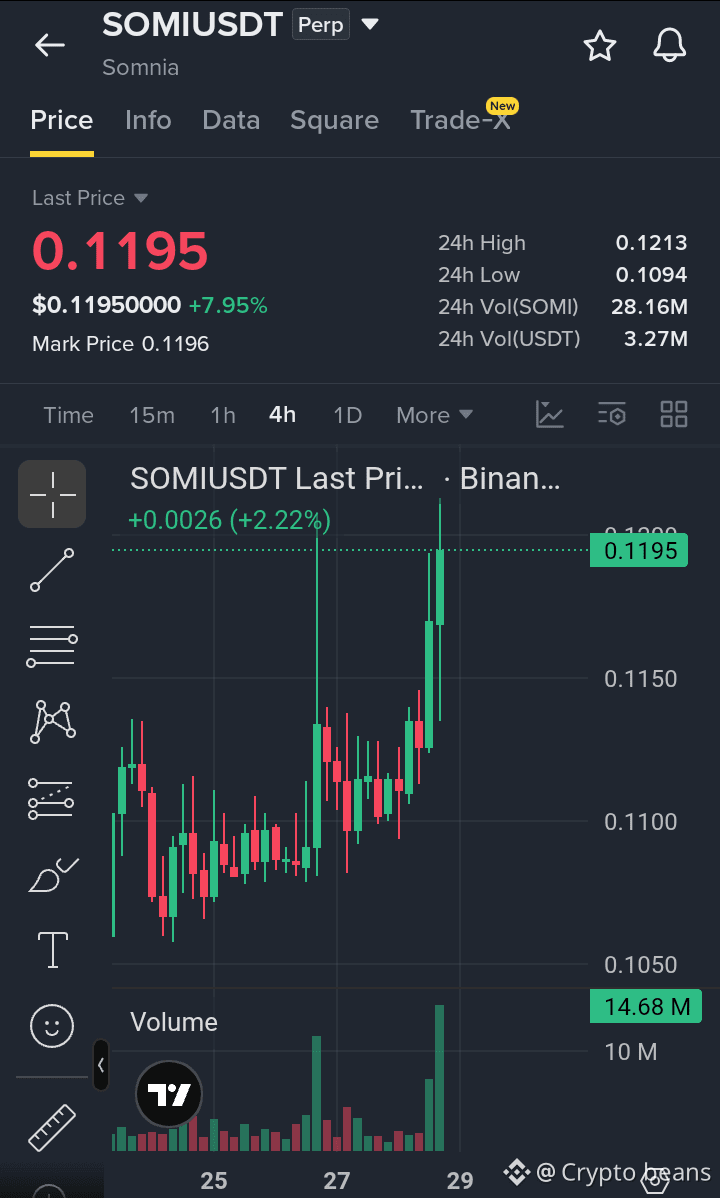This screenshot has height=1198, width=720.
Task: Collapse the drawing toolbar handle
Action: pos(101,1064)
